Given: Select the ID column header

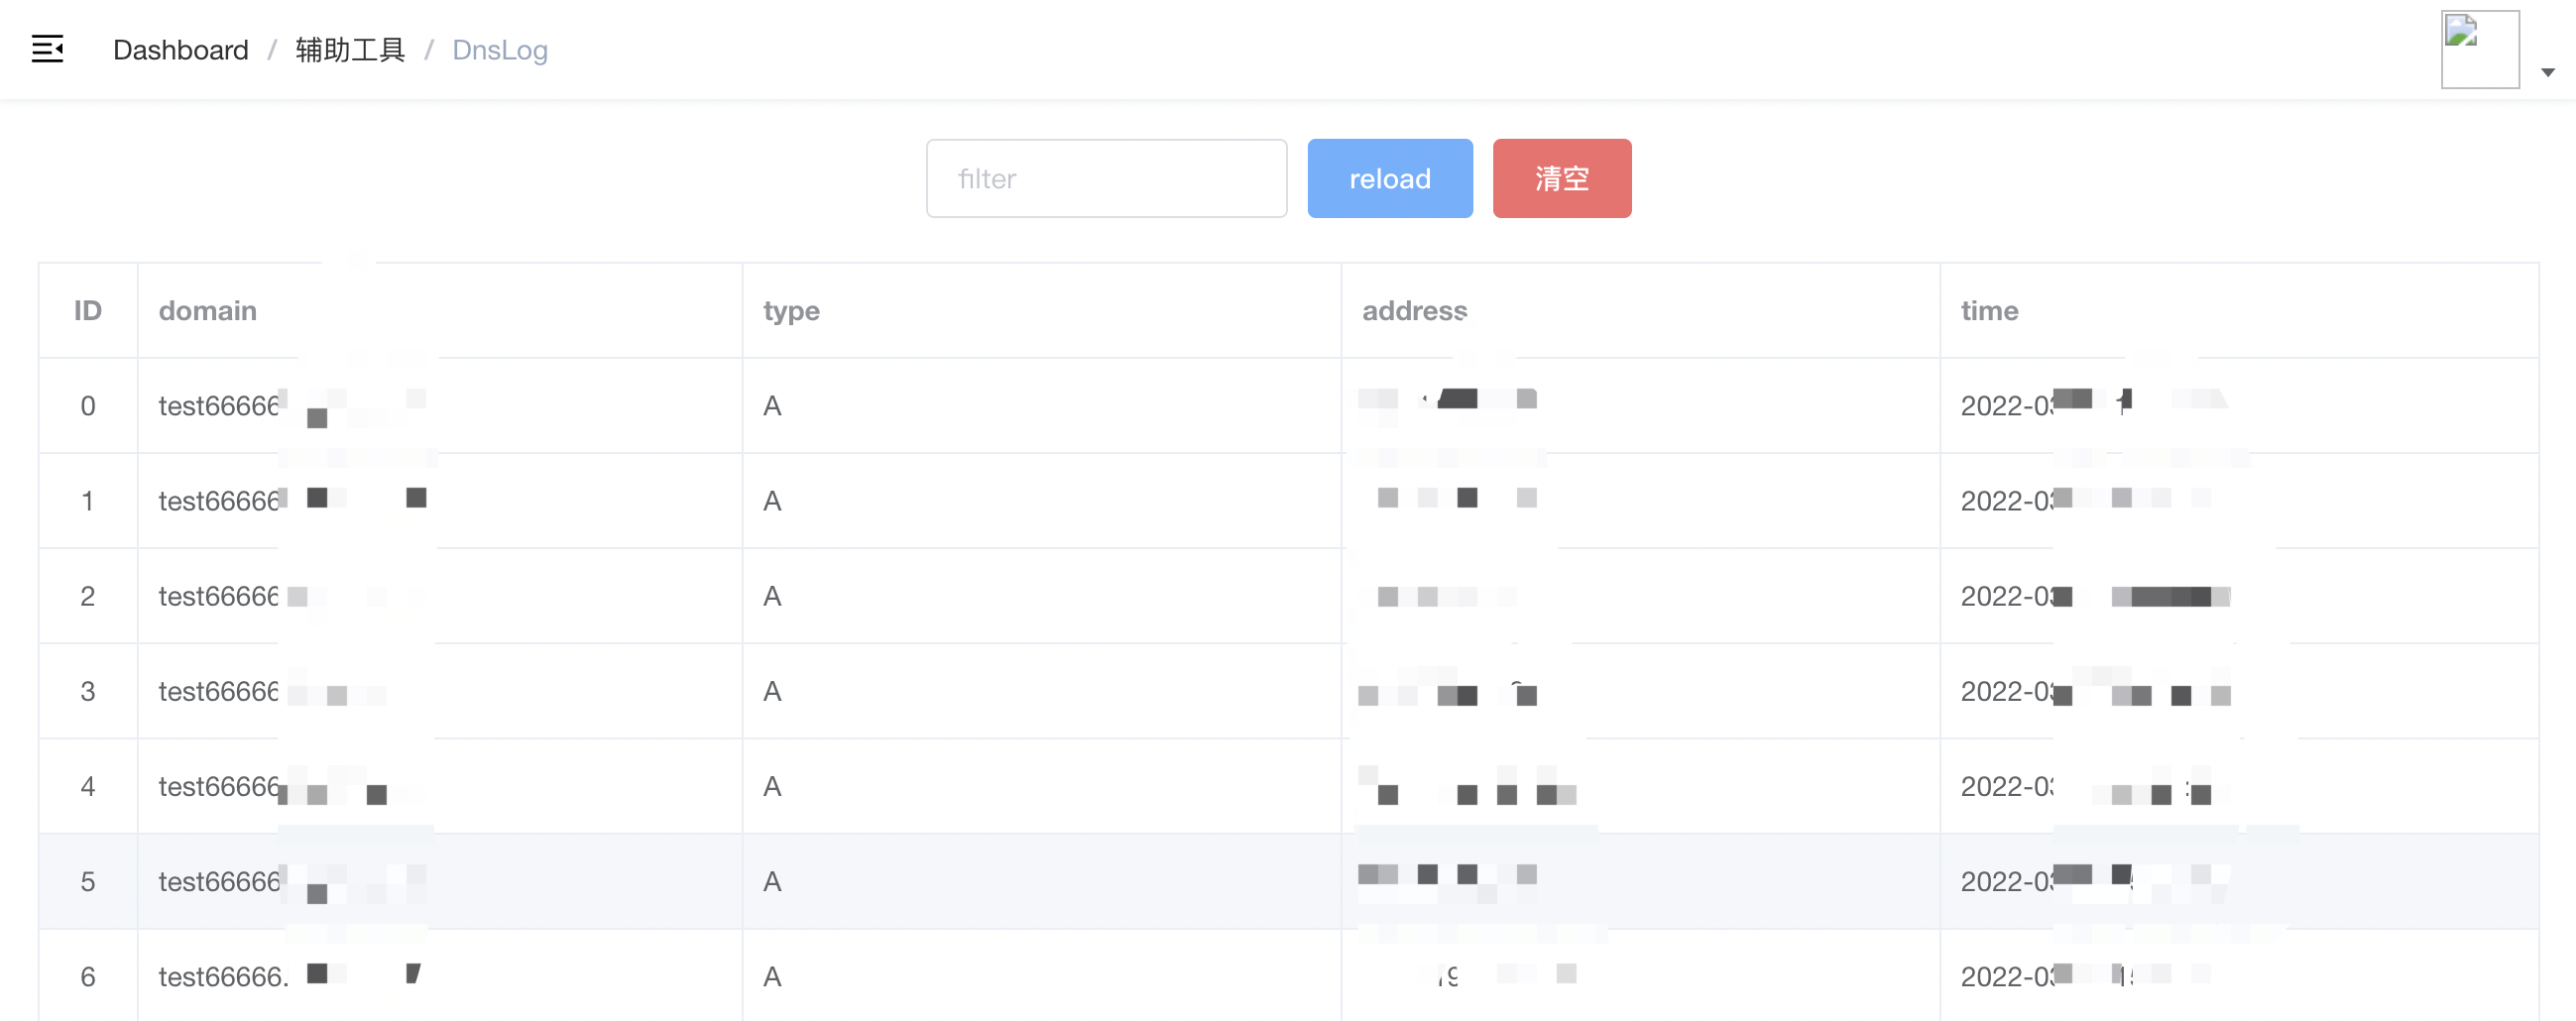Looking at the screenshot, I should [88, 311].
